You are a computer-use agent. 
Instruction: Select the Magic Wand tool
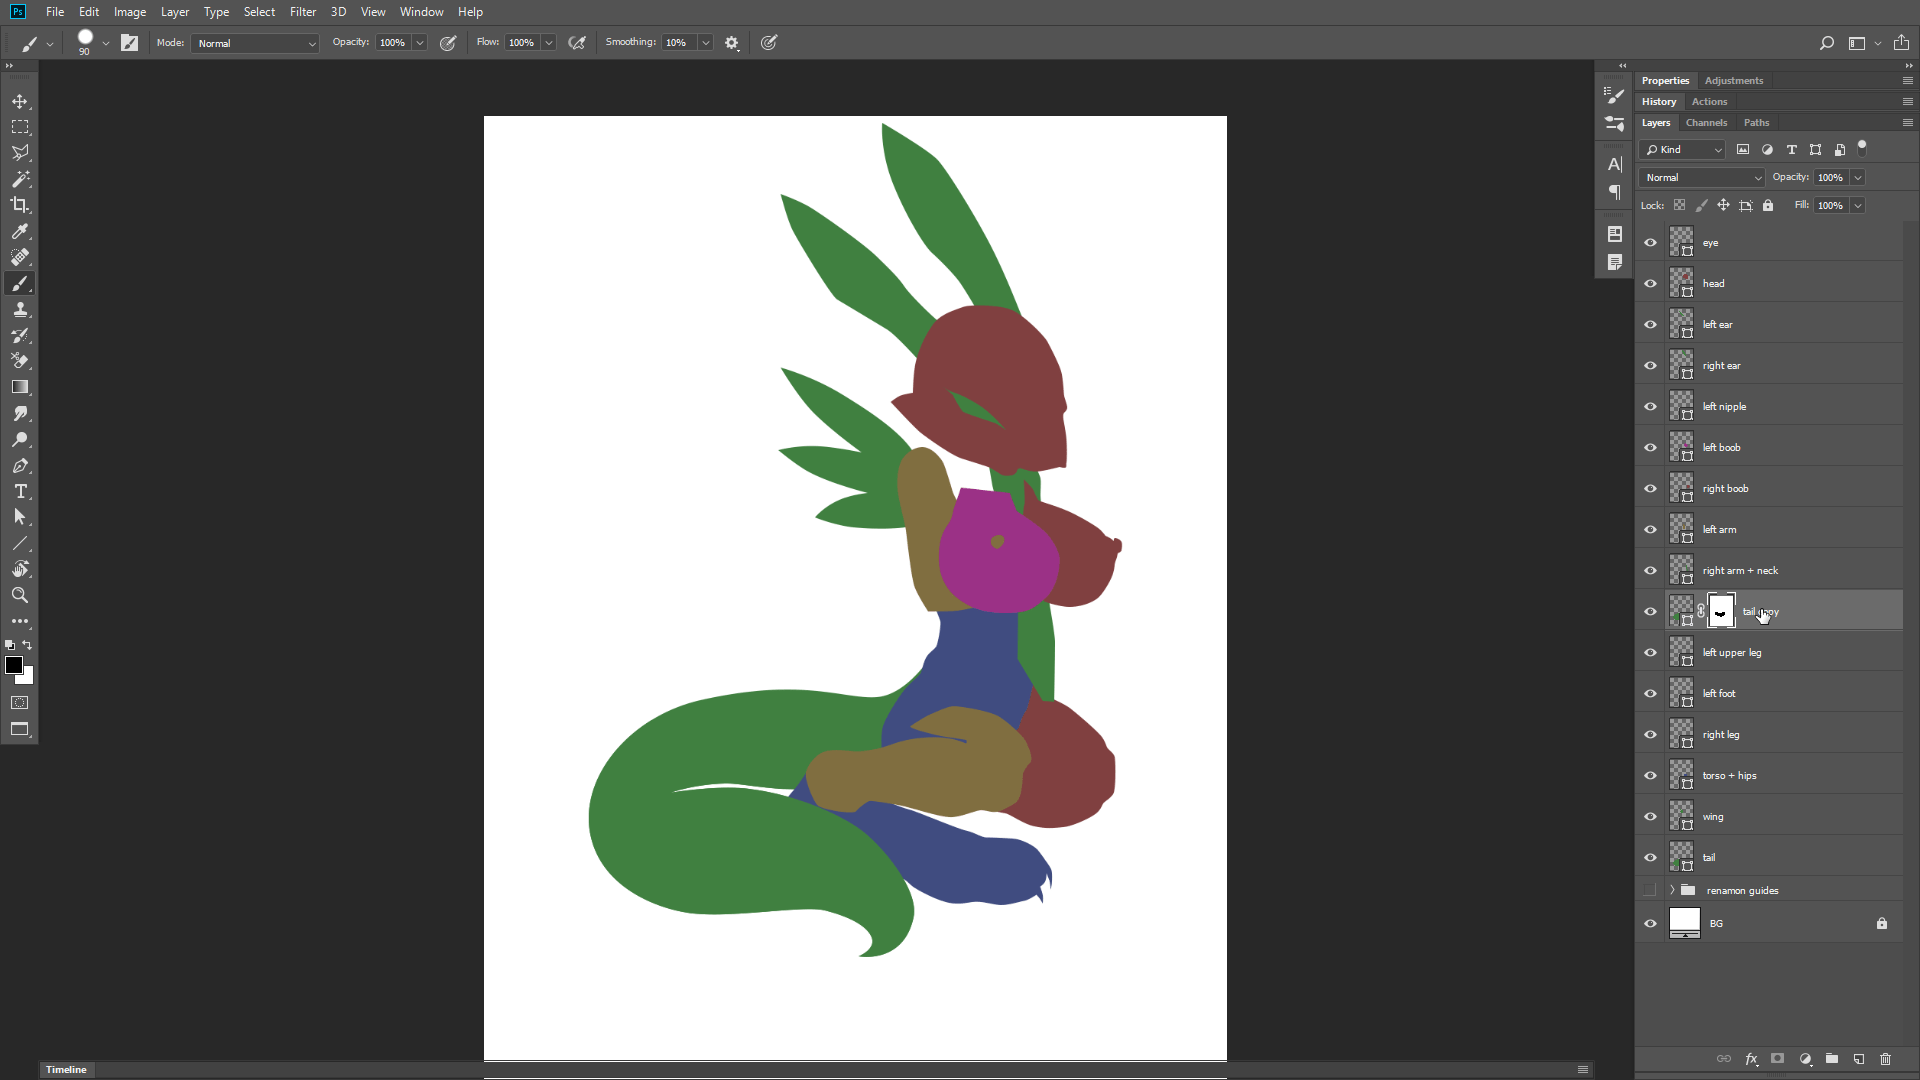click(20, 179)
